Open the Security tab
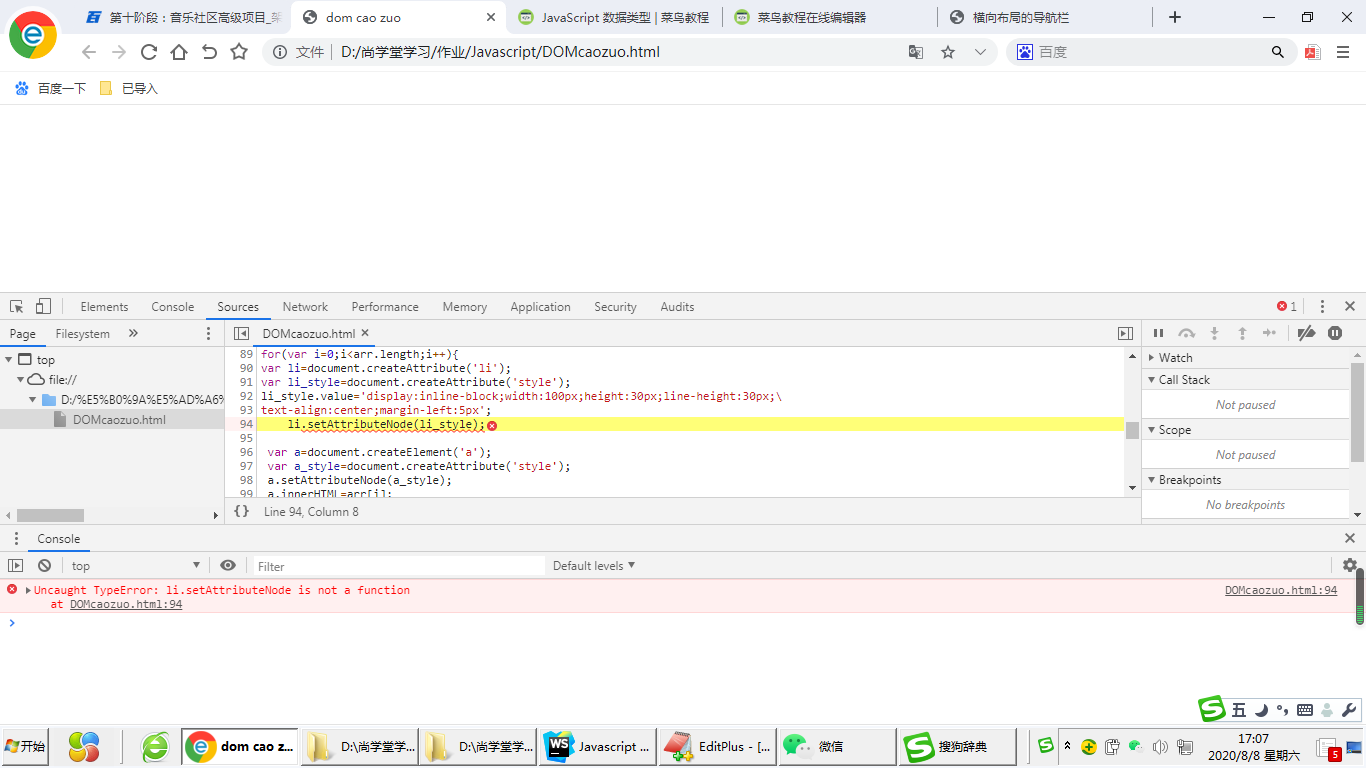This screenshot has height=768, width=1366. click(615, 307)
